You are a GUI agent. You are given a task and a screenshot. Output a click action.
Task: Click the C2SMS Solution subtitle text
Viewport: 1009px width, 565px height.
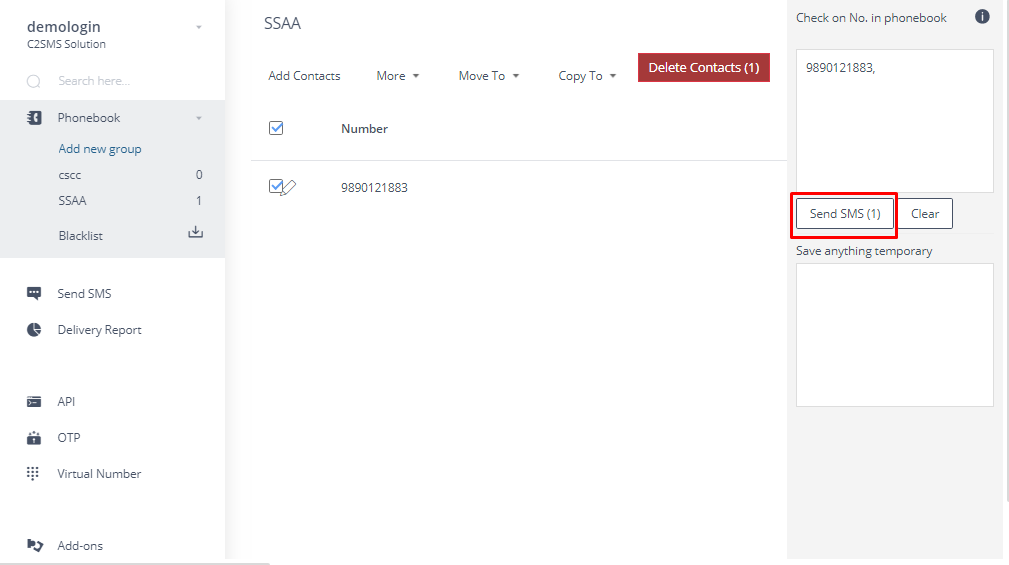coord(66,44)
